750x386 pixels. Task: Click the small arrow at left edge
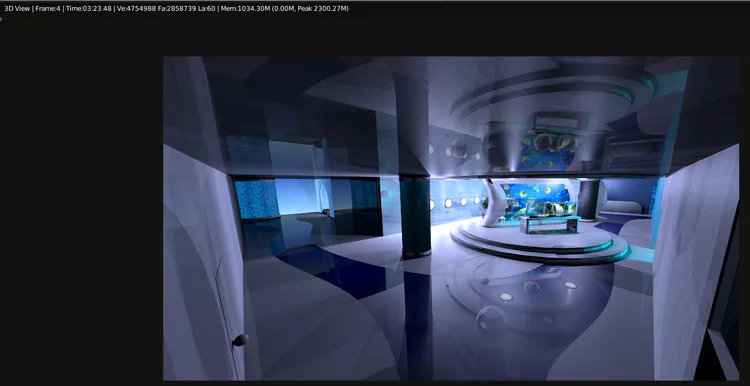1,20
